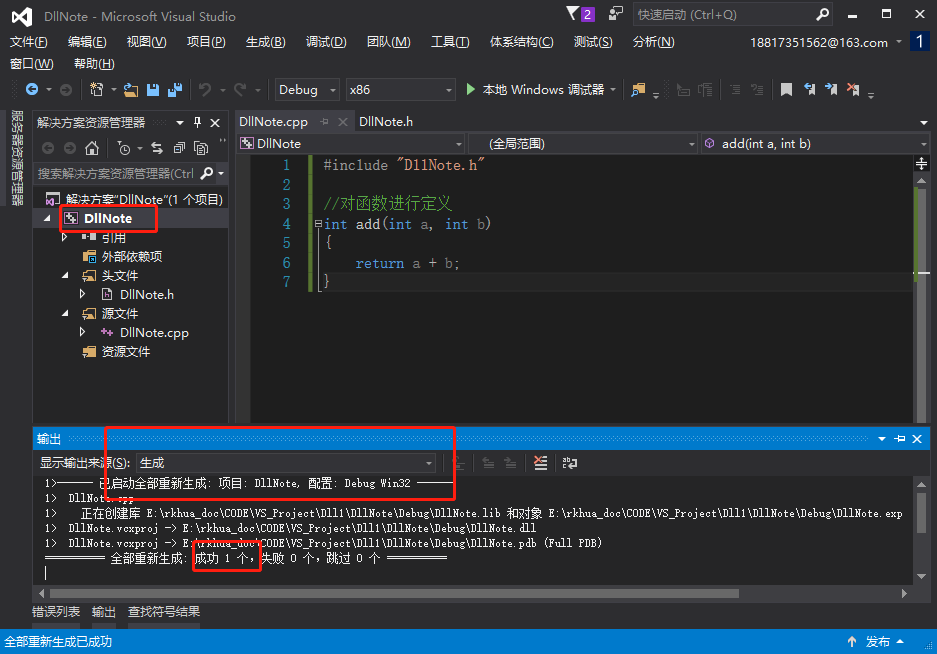Open the add(int a, int b) member dropdown
Screen dimensions: 937x654
point(815,143)
